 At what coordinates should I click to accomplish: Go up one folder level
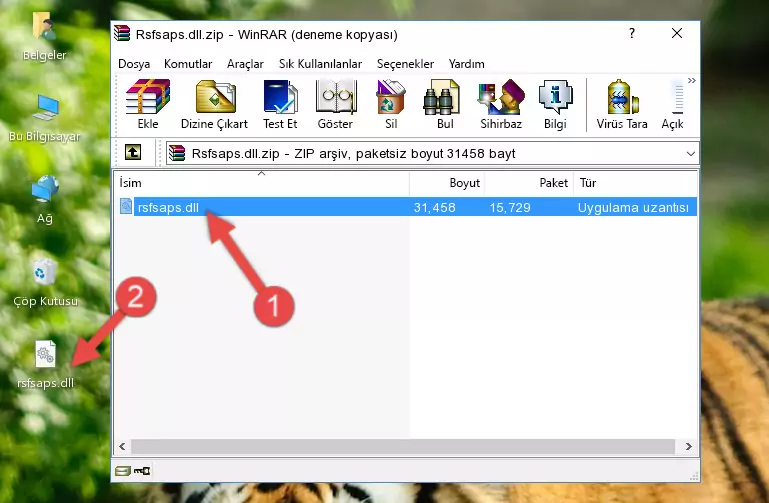tap(133, 152)
